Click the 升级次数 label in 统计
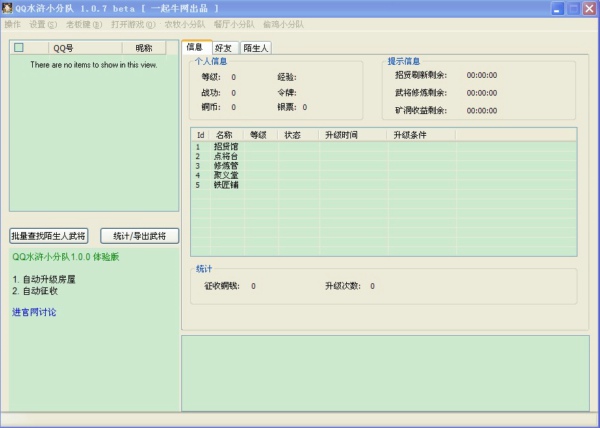 [343, 286]
